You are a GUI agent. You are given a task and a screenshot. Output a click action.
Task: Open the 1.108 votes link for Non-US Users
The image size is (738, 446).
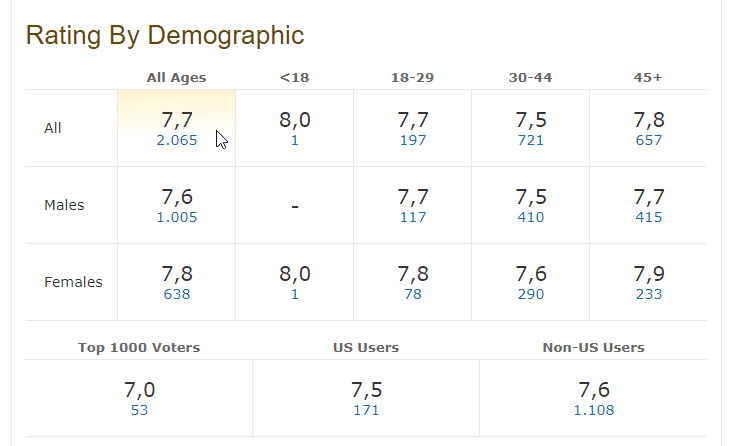(594, 410)
